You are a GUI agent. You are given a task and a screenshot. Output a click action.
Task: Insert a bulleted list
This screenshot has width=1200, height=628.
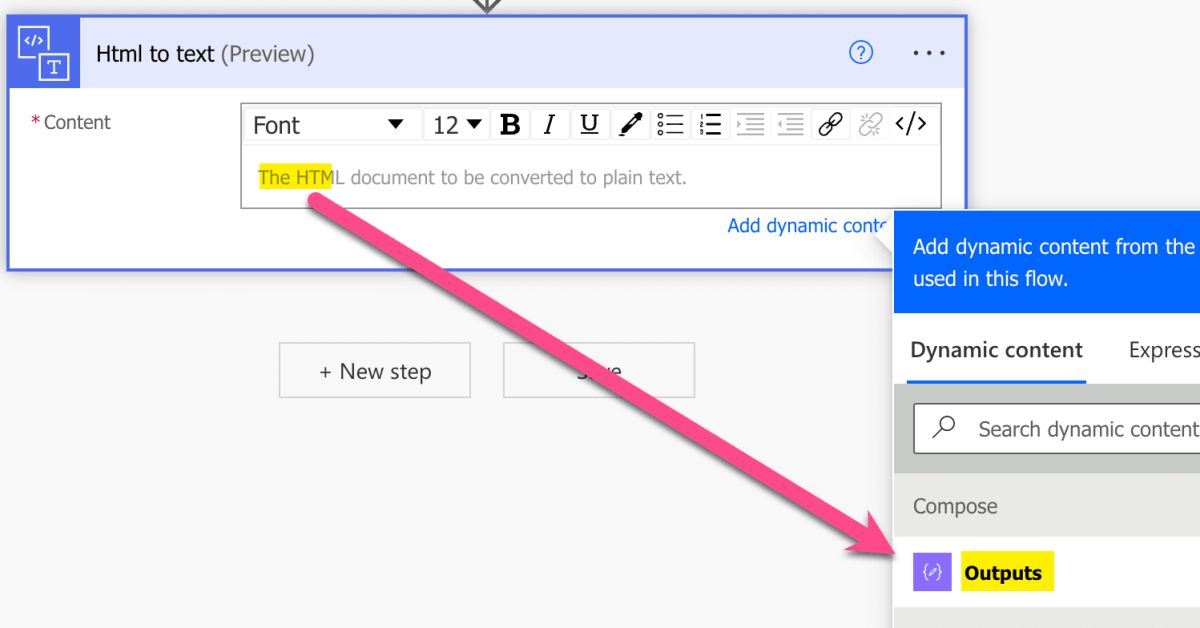pos(670,124)
